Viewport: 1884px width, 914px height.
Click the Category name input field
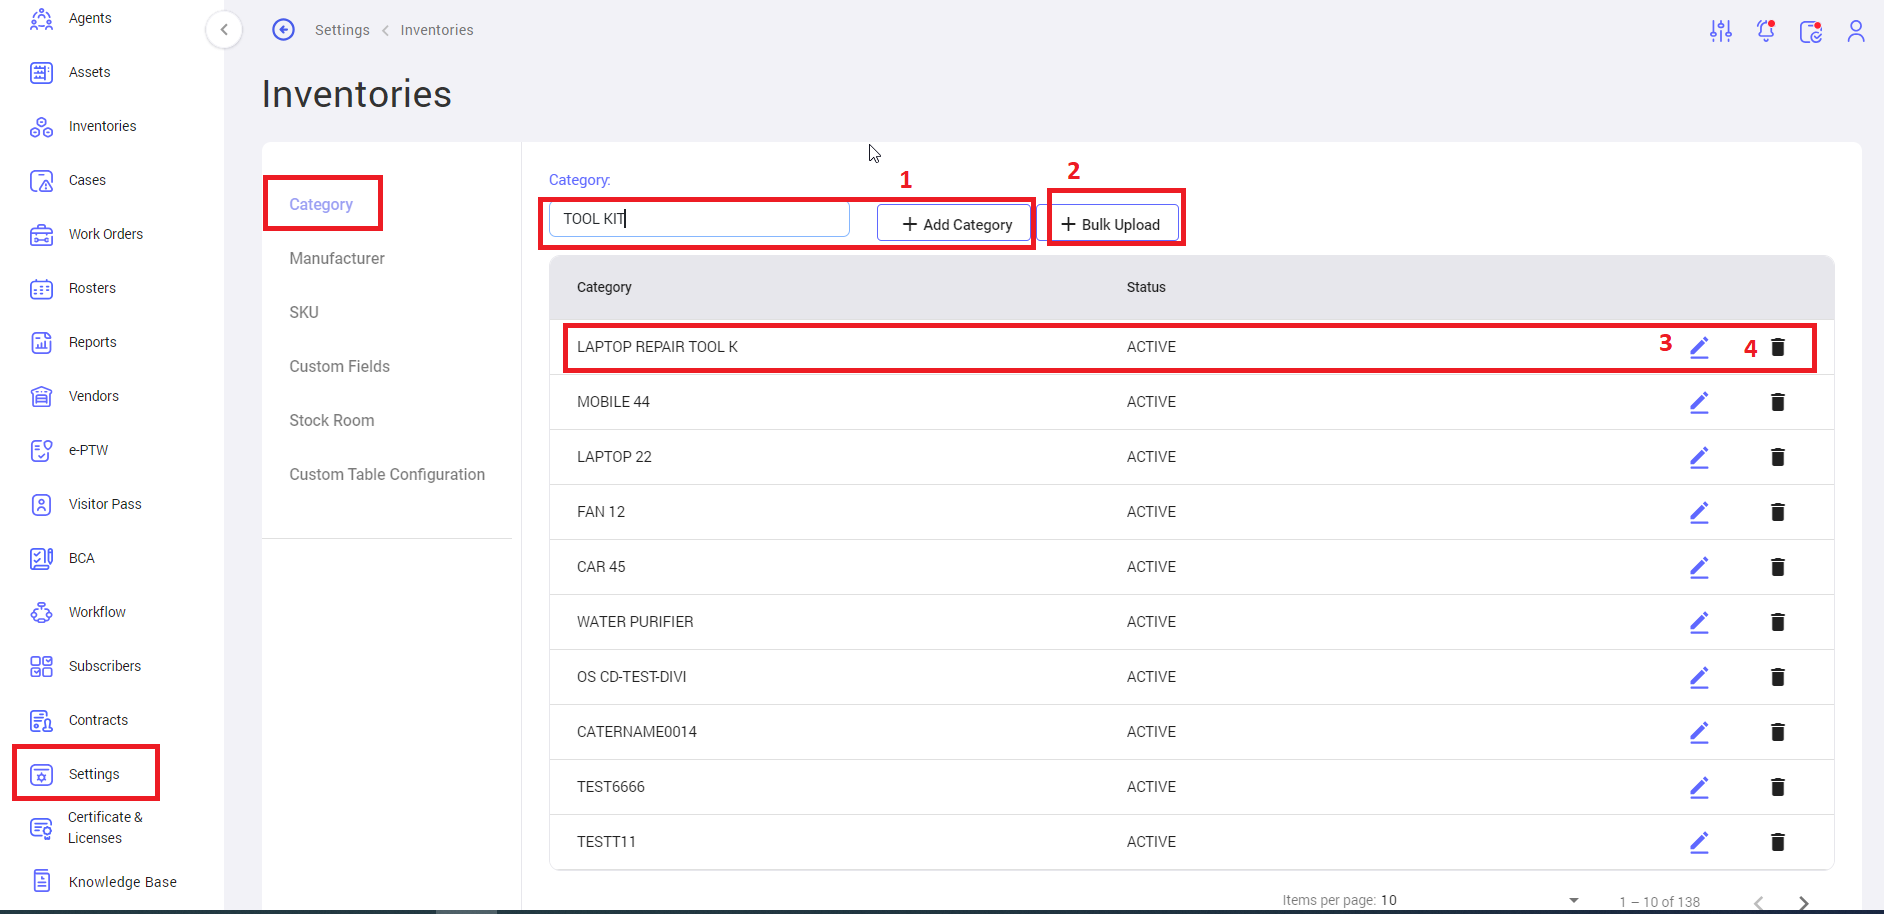(700, 219)
